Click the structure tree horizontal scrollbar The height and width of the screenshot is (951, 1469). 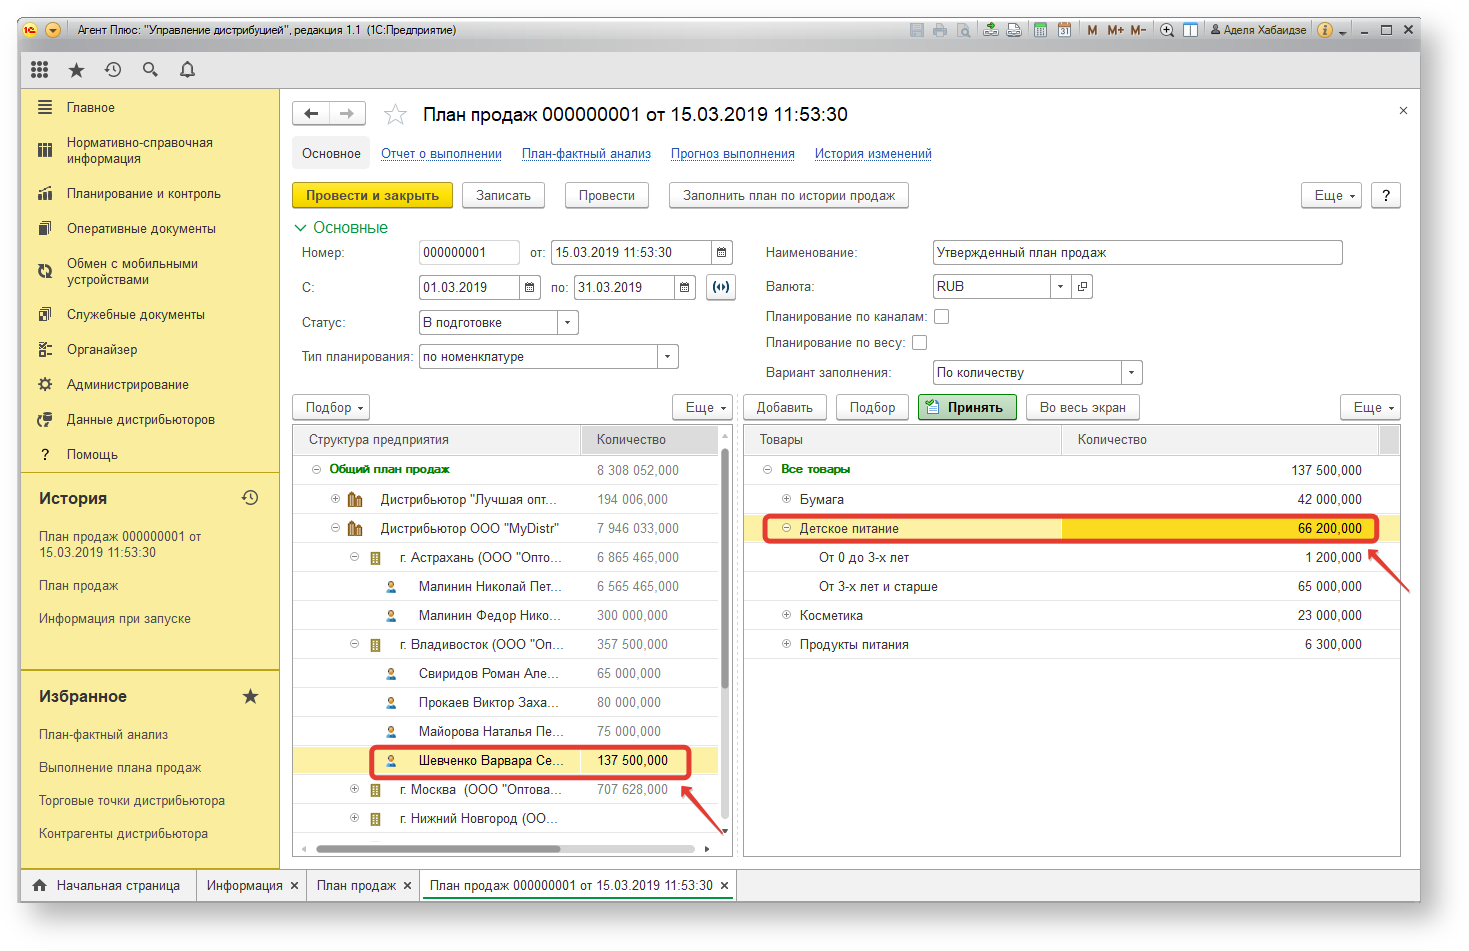pyautogui.click(x=438, y=849)
